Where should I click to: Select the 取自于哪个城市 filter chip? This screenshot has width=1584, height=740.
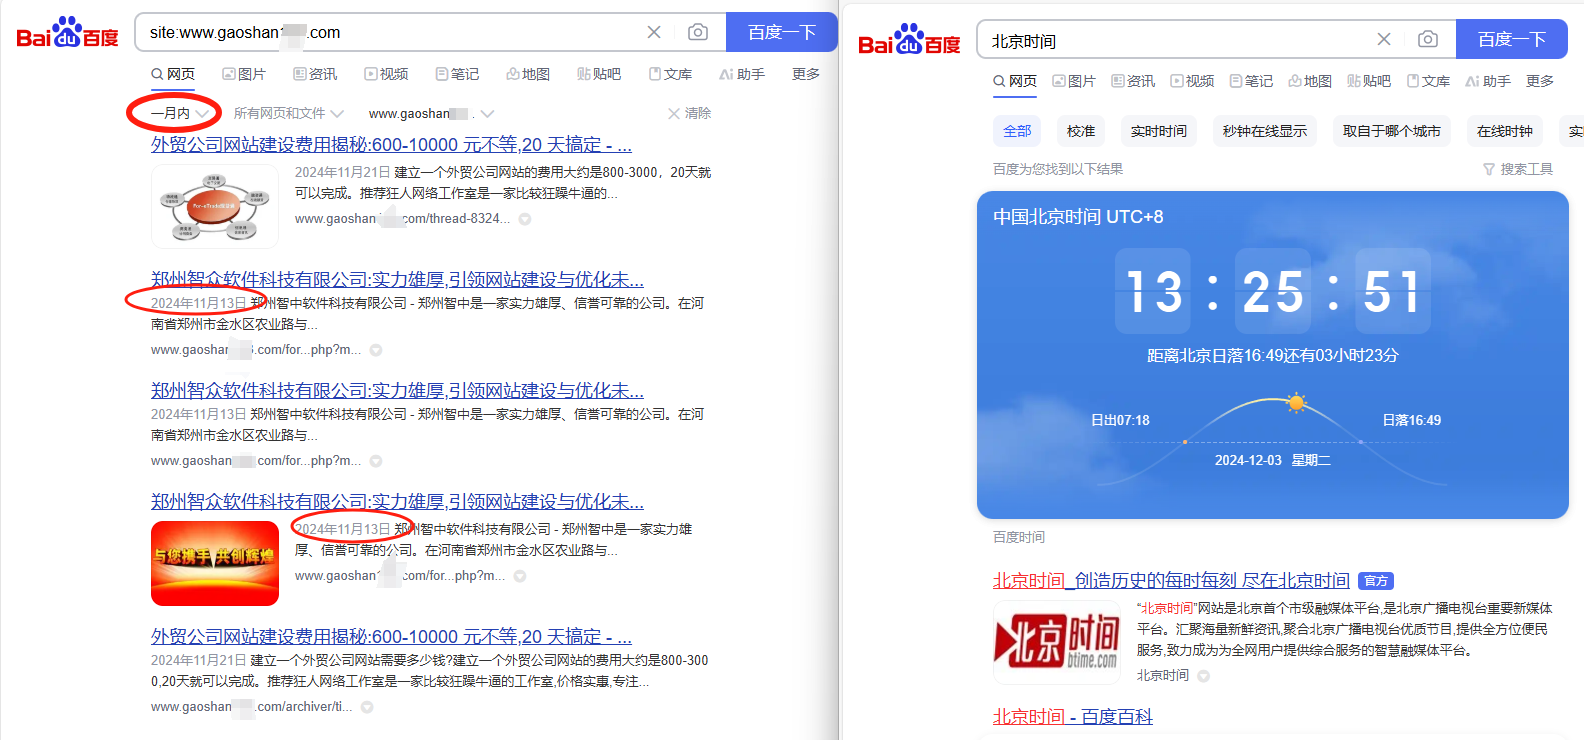pyautogui.click(x=1392, y=131)
